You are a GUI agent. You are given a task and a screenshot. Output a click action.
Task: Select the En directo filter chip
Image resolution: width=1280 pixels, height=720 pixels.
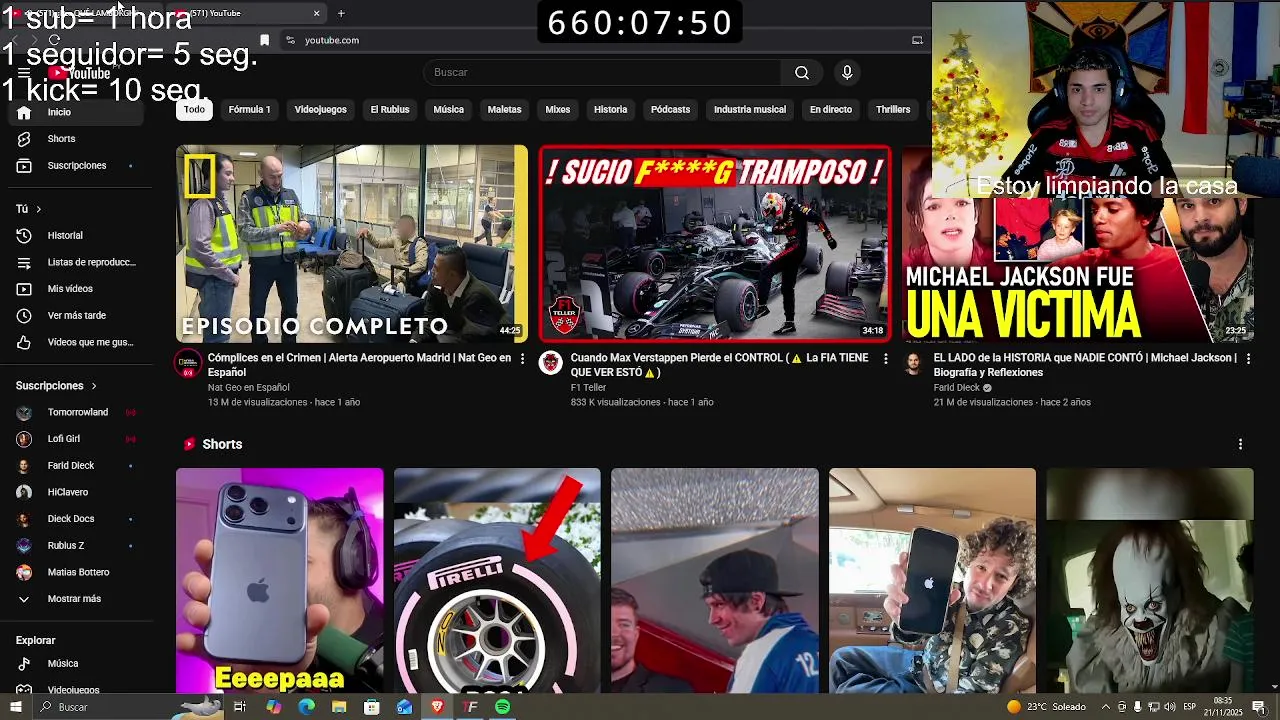pos(831,110)
